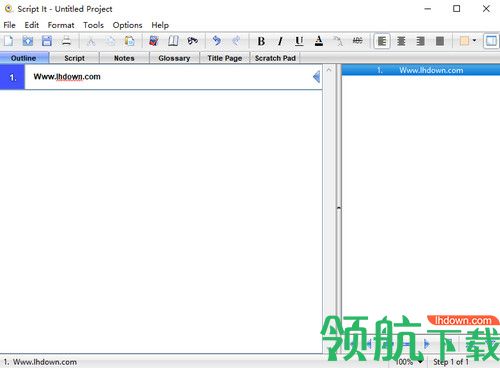Switch to the Scratch Pad tab
Viewport: 500px width, 368px height.
click(x=275, y=58)
